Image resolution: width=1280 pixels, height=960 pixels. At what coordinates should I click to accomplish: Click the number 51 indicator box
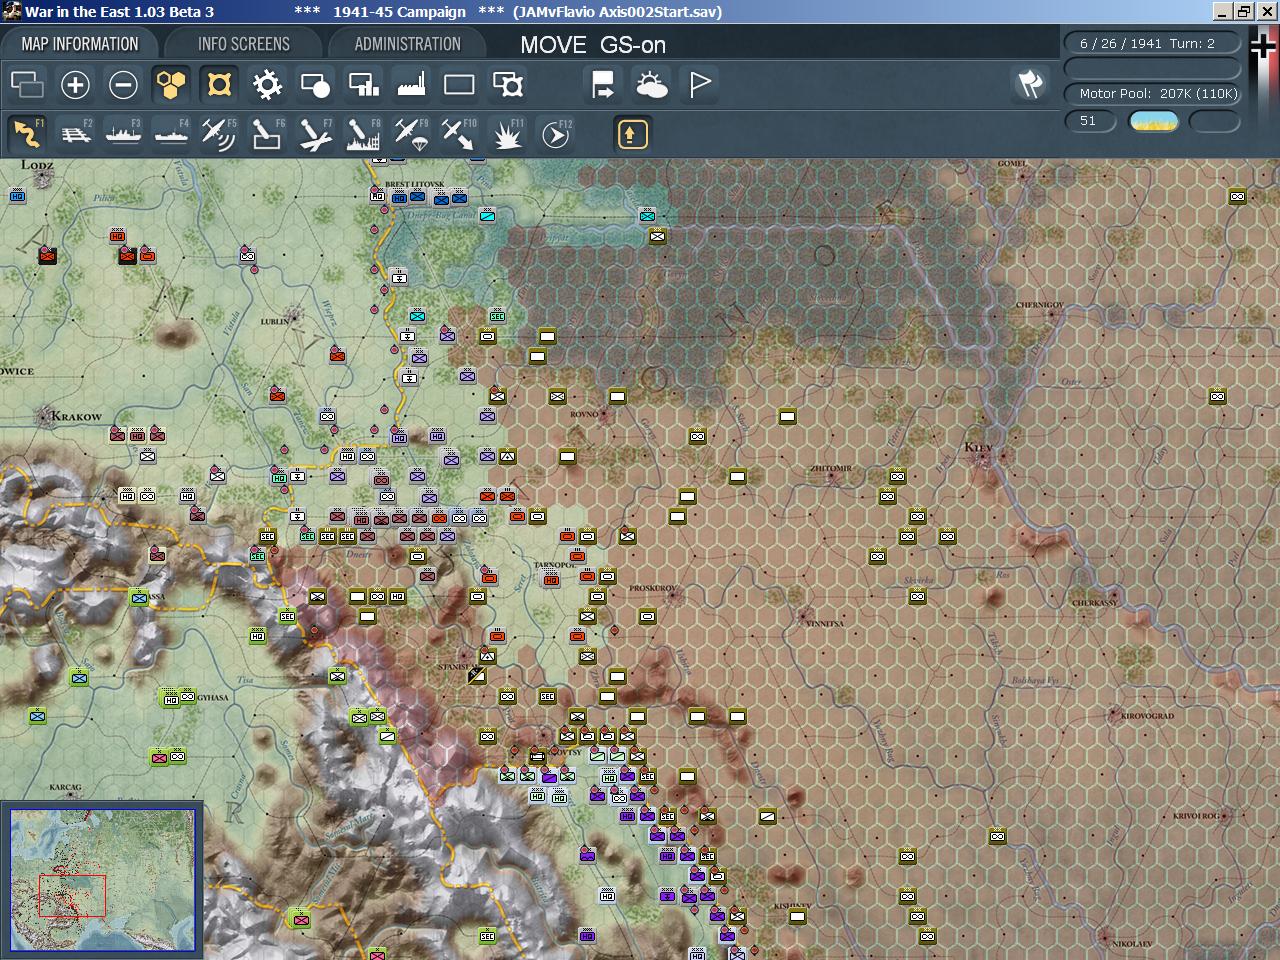[1089, 121]
